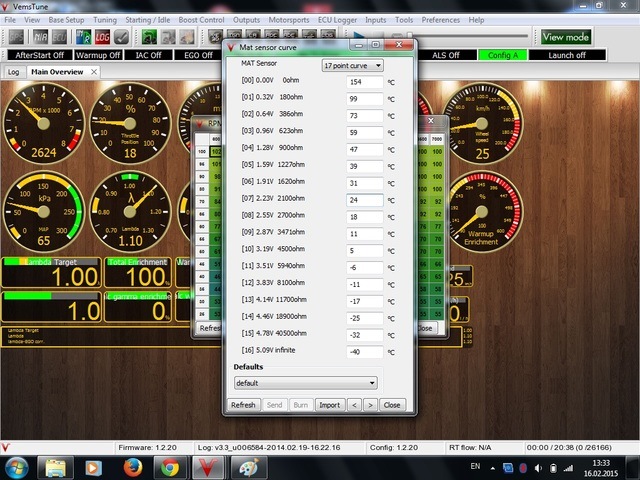
Task: Toggle the ALS Off indicator
Action: click(446, 55)
